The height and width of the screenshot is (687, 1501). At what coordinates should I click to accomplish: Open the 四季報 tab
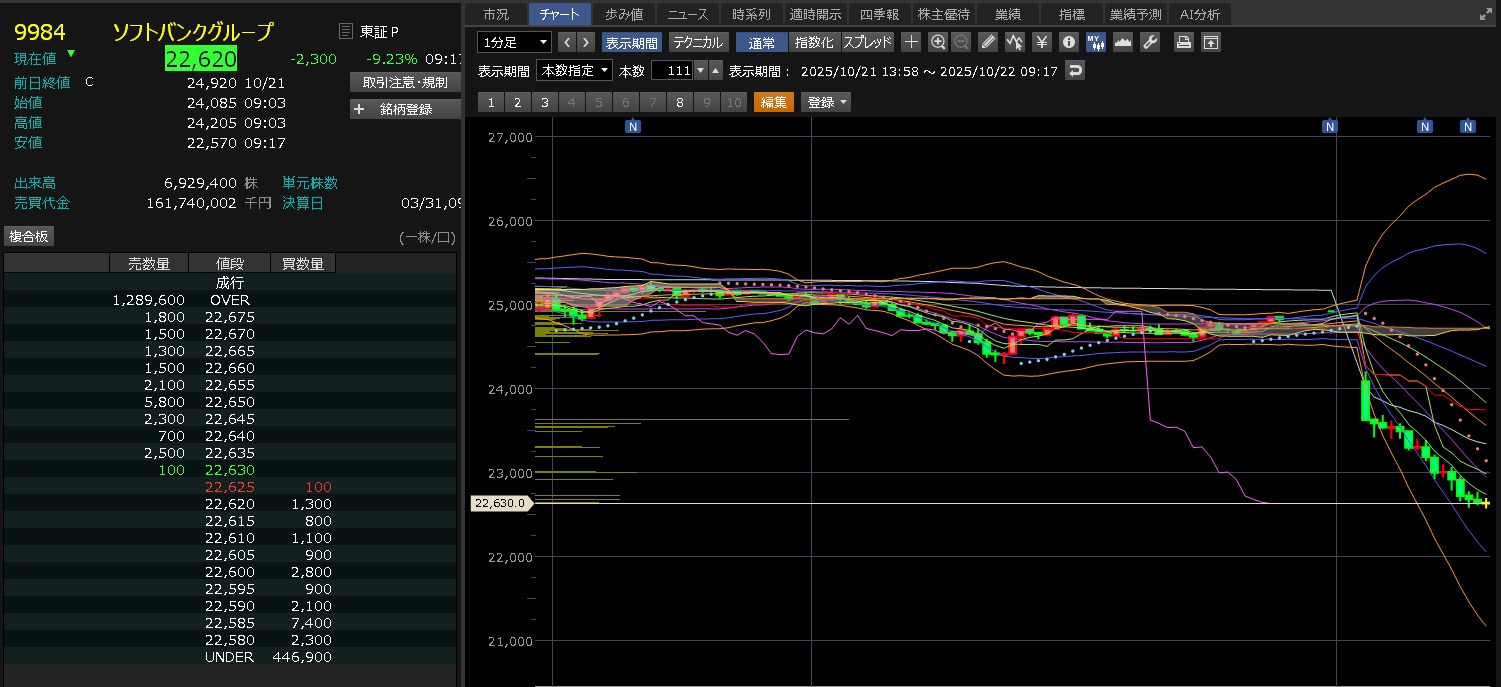pyautogui.click(x=880, y=14)
